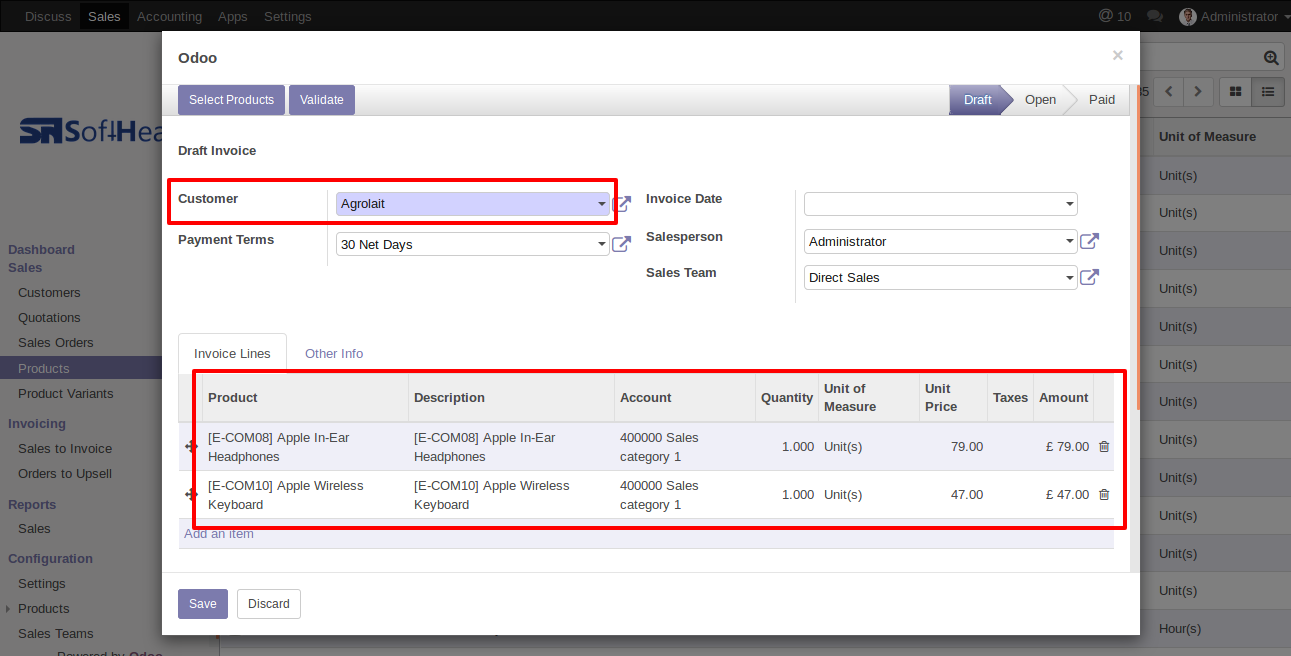Open Quotations in the sidebar

[x=49, y=318]
